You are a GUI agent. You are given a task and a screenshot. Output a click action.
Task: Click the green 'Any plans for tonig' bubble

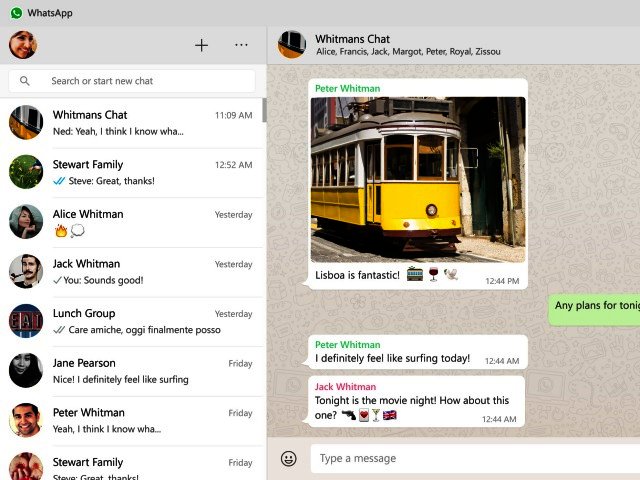coord(594,310)
